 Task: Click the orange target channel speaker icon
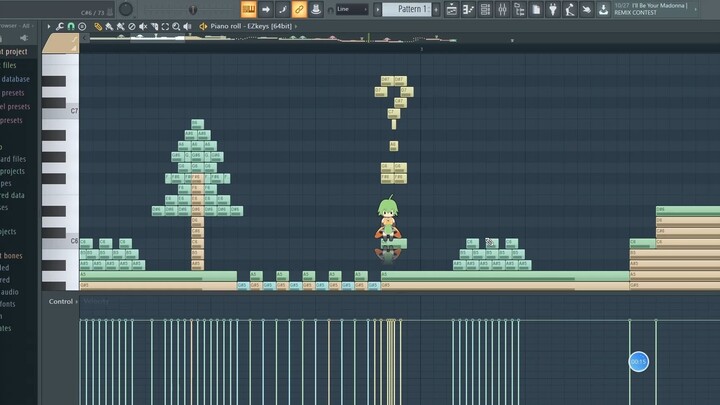pyautogui.click(x=203, y=27)
